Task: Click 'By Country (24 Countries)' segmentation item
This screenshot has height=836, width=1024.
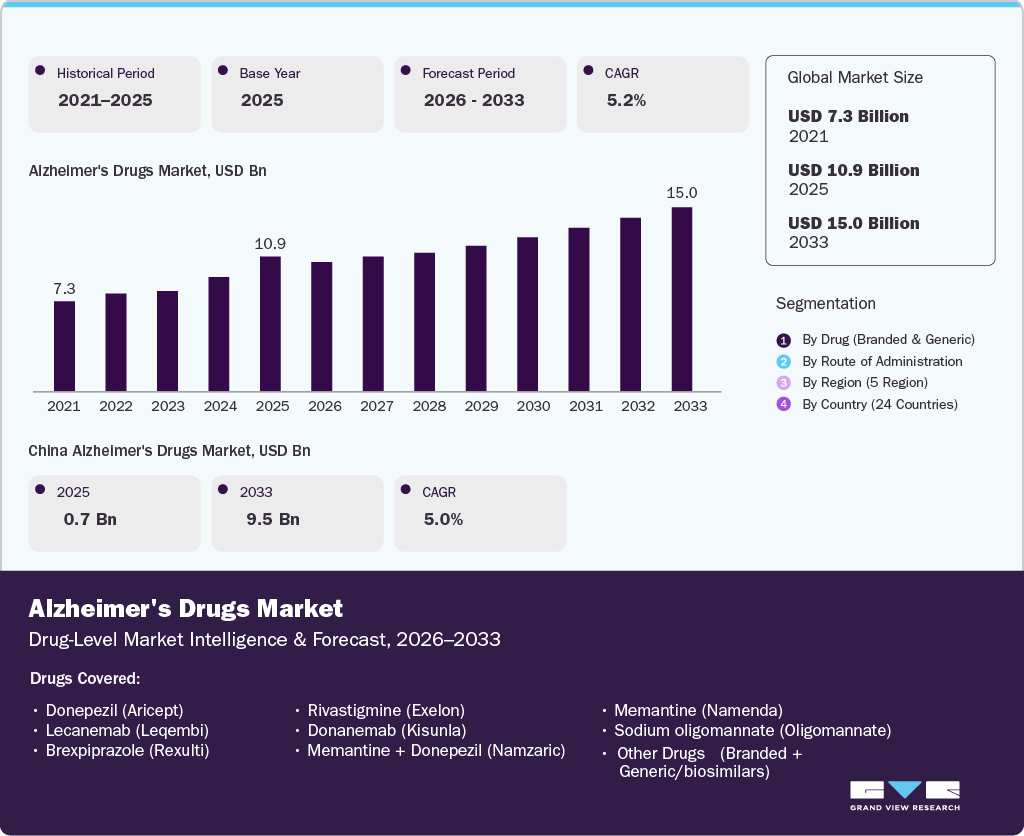Action: 880,404
